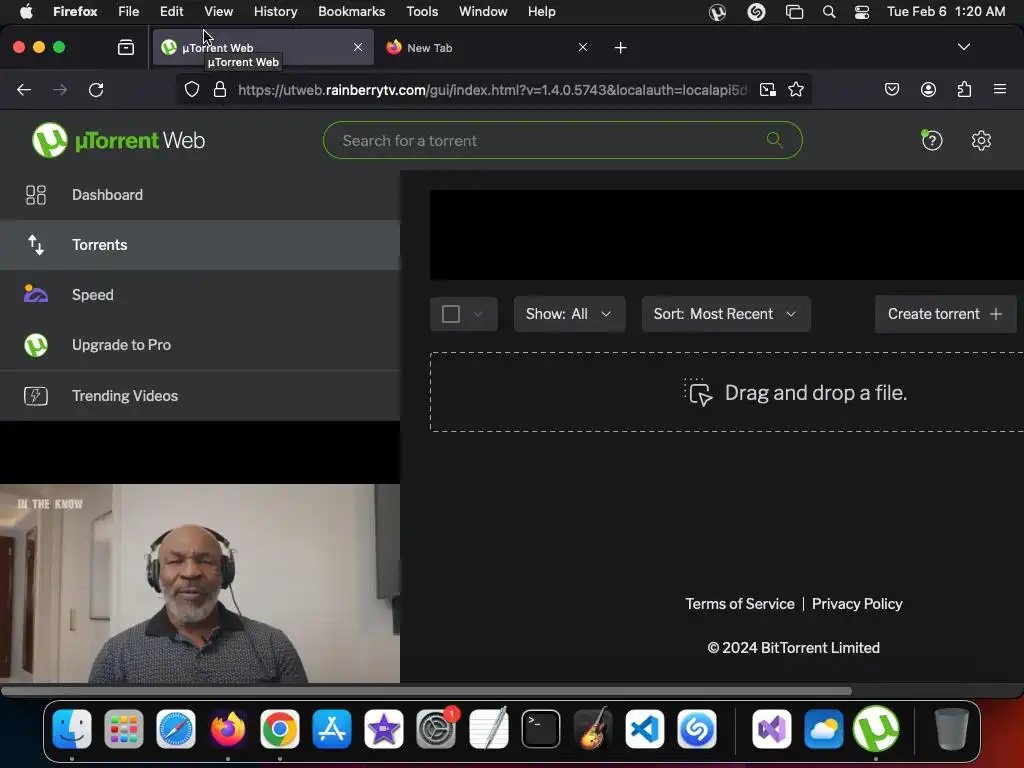Open the Tools menu
Image resolution: width=1024 pixels, height=768 pixels.
pyautogui.click(x=422, y=12)
